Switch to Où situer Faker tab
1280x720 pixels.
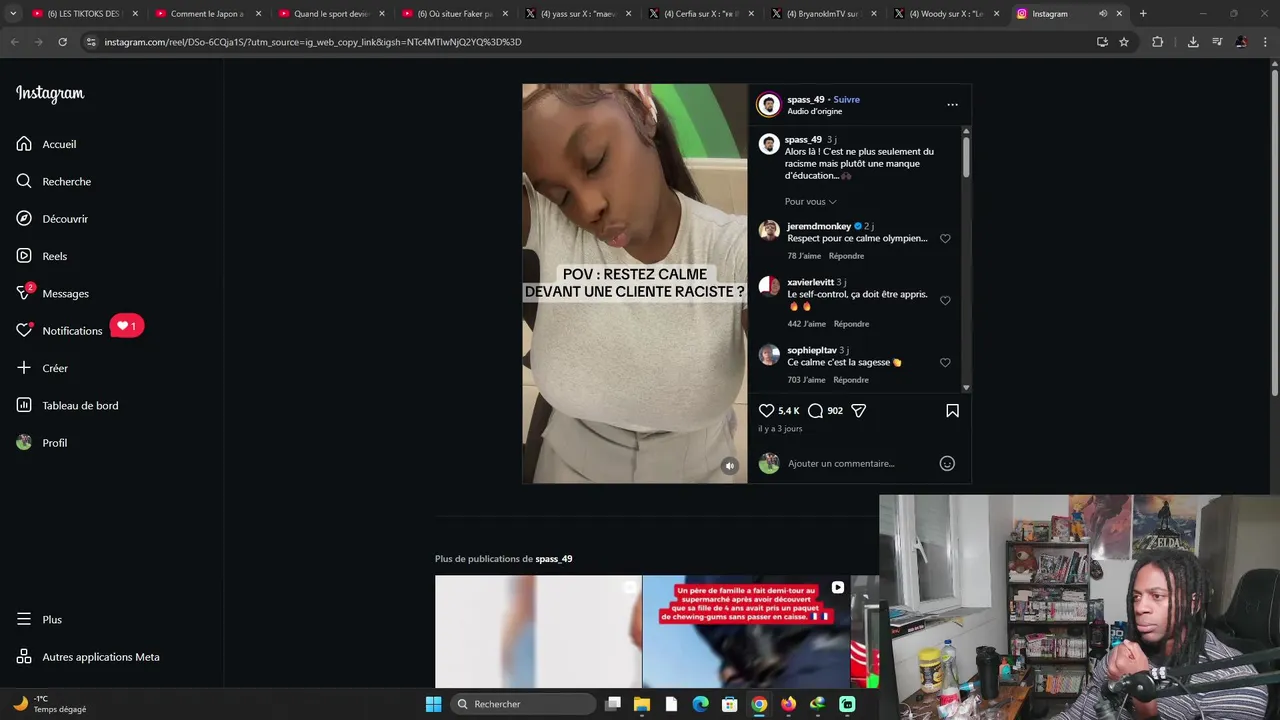(x=455, y=14)
